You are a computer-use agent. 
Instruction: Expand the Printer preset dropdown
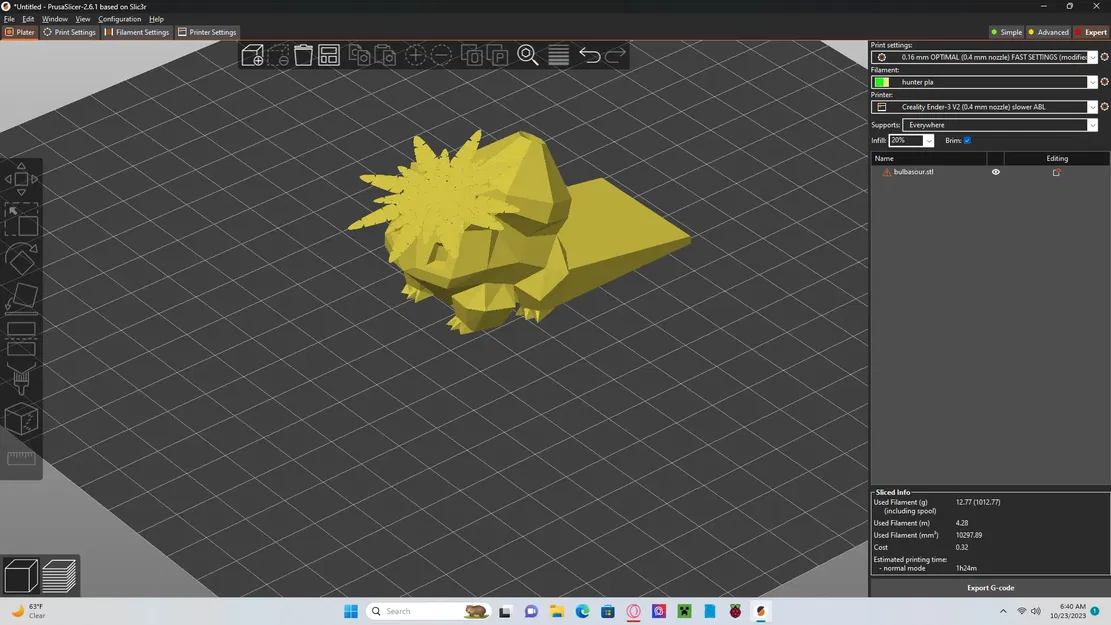[x=1093, y=107]
